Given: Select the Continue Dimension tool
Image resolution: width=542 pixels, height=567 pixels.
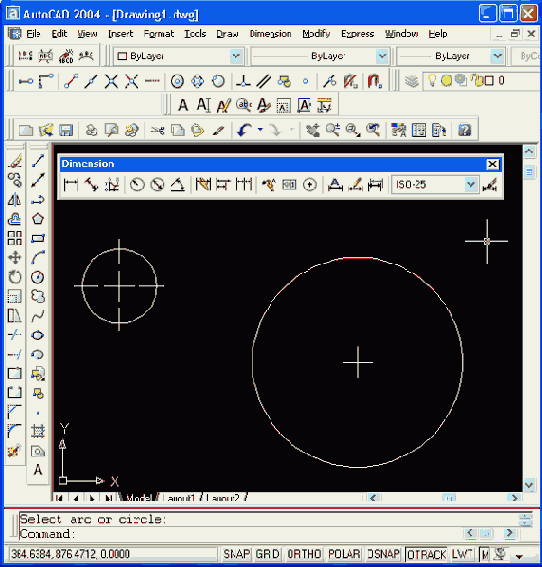Looking at the screenshot, I should [x=244, y=185].
